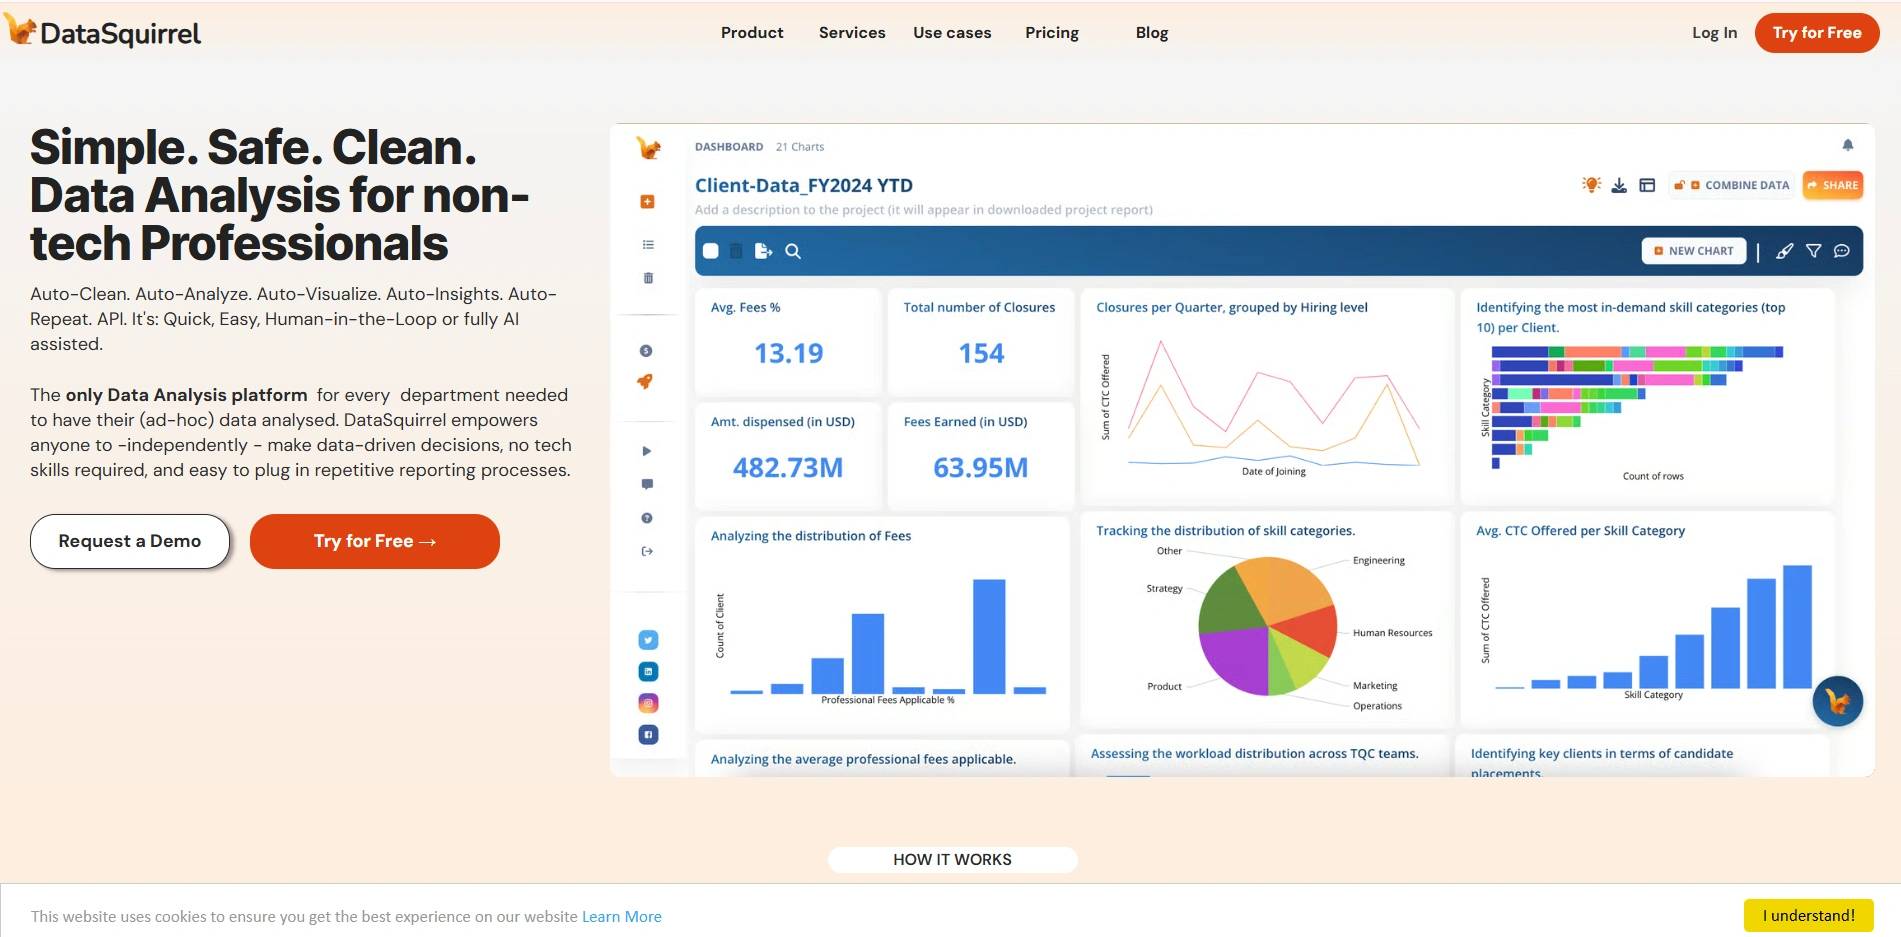Click the trash icon in dashboard sidebar

click(648, 278)
